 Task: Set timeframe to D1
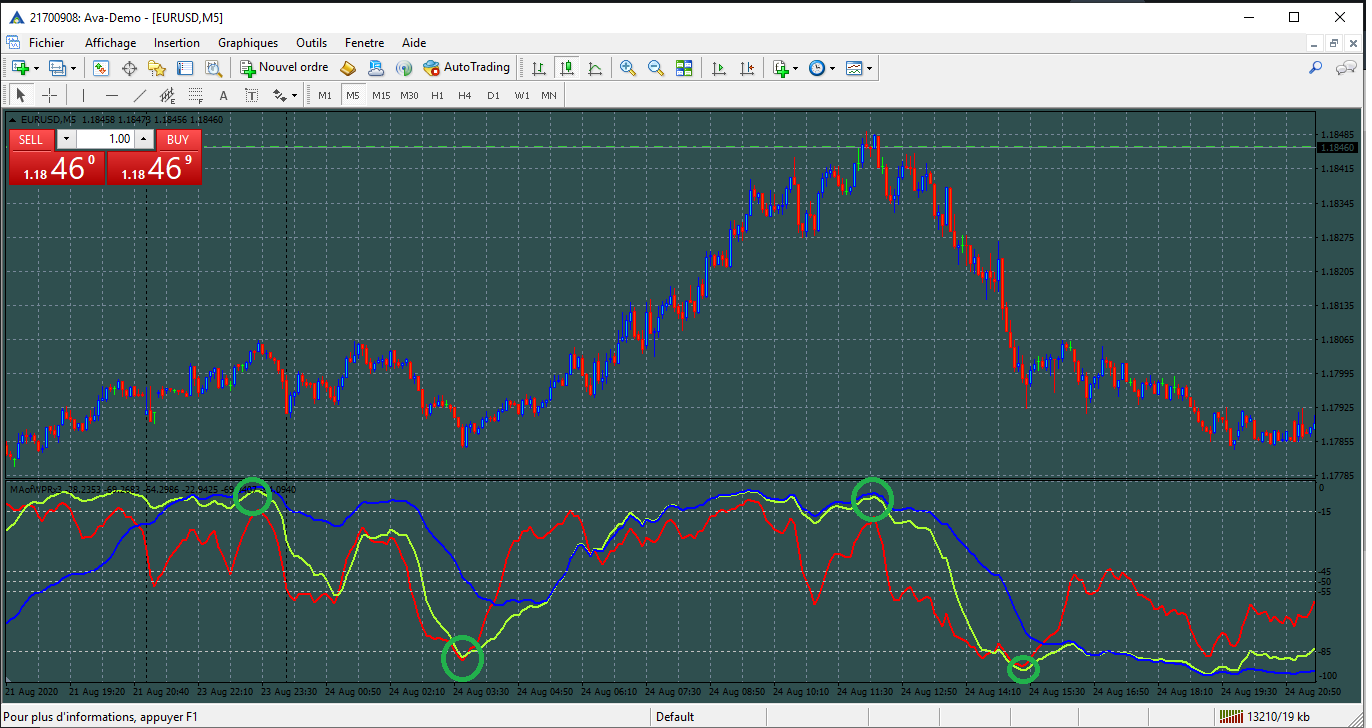(493, 95)
